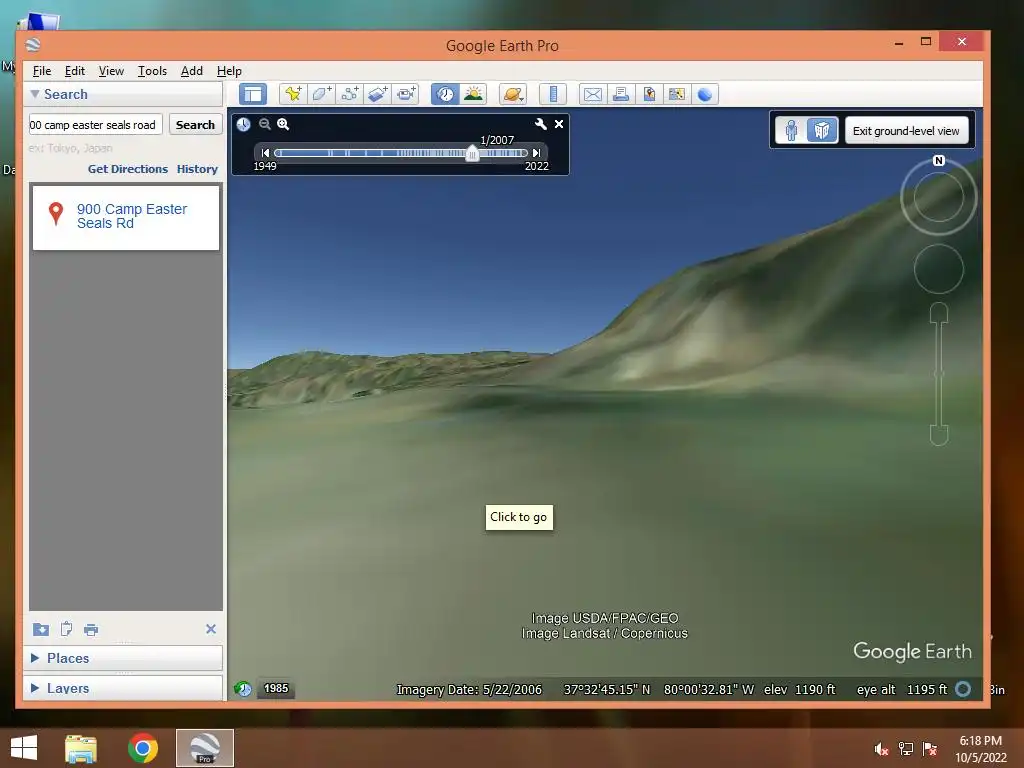
Task: Click the red pin of the search result
Action: pyautogui.click(x=56, y=213)
